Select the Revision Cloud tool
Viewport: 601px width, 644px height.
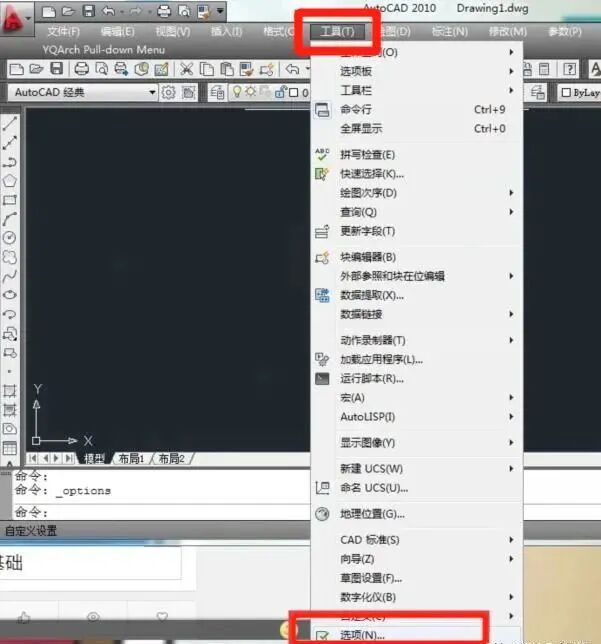(10, 257)
